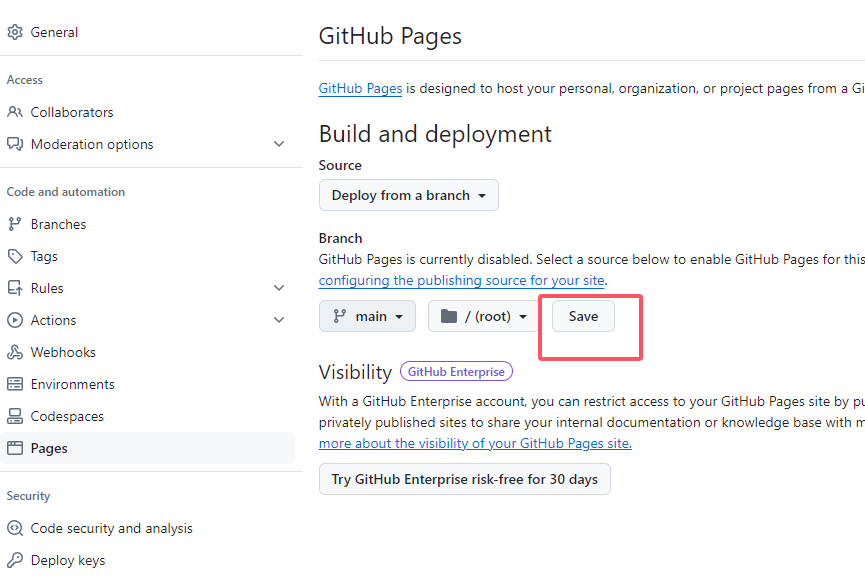Click the Webhooks icon
The height and width of the screenshot is (580, 865).
[x=15, y=352]
